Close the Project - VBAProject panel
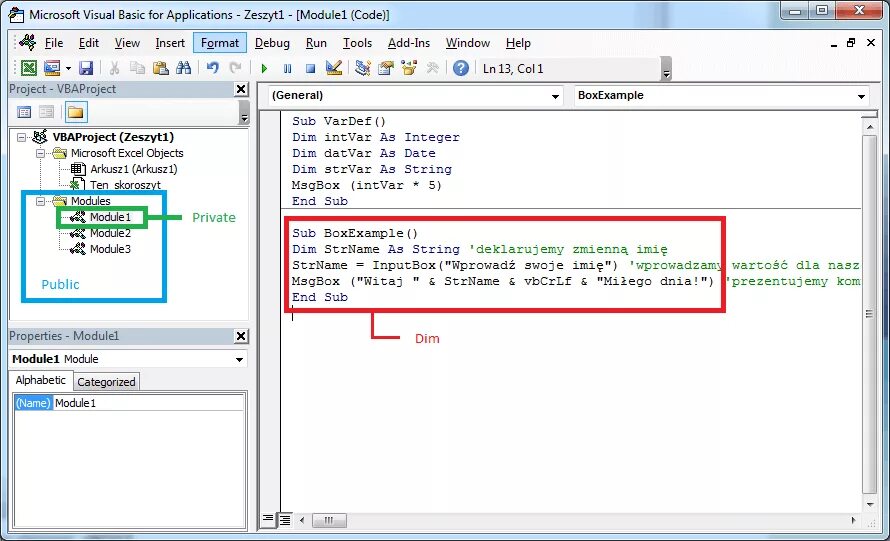 pos(241,89)
